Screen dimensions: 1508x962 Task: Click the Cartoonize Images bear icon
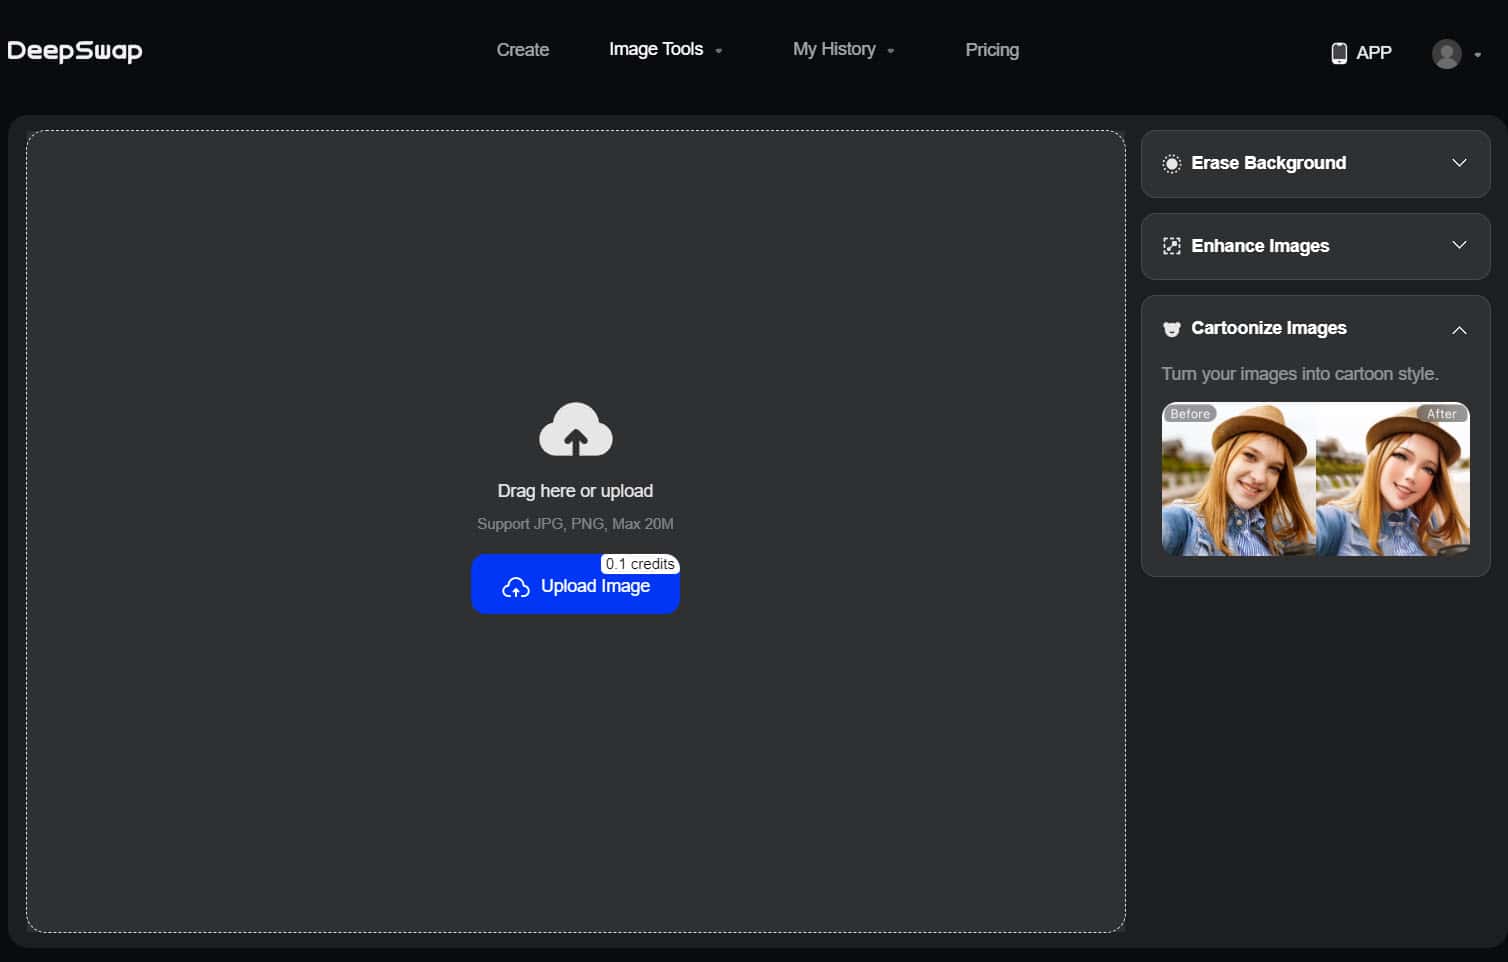coord(1171,328)
